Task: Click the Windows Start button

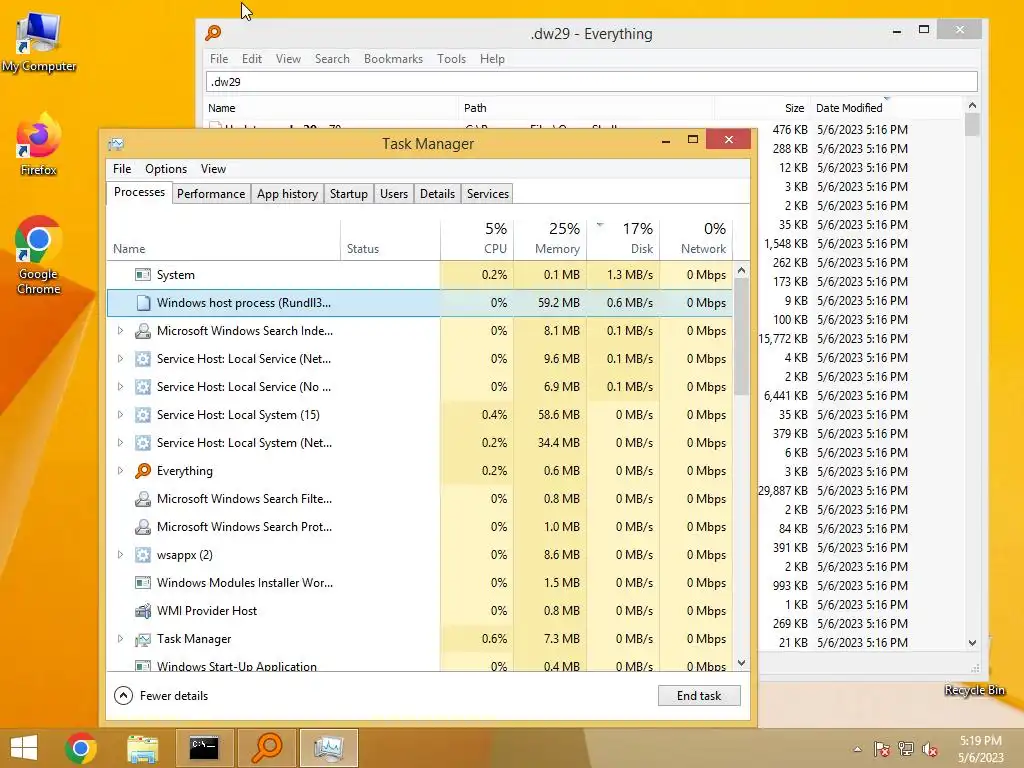Action: click(x=24, y=748)
